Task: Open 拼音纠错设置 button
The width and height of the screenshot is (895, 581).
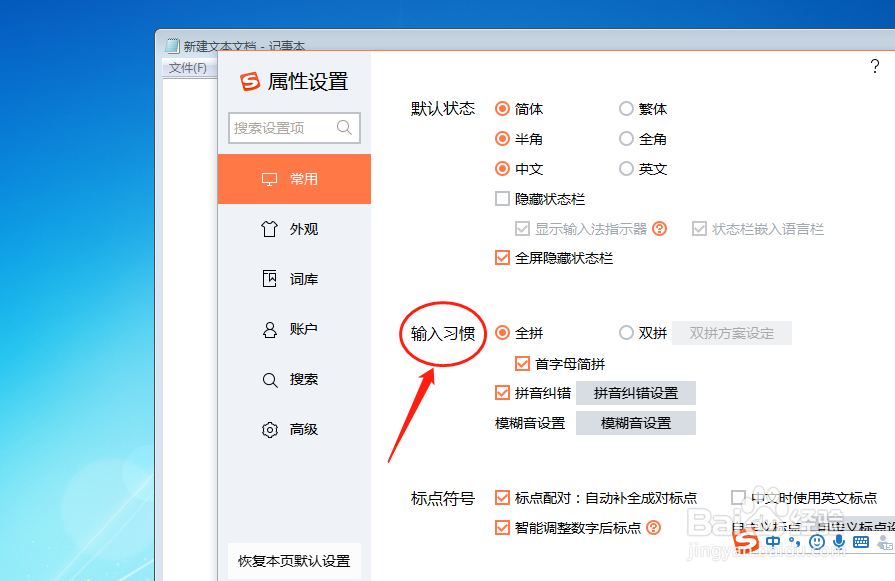Action: [x=636, y=393]
